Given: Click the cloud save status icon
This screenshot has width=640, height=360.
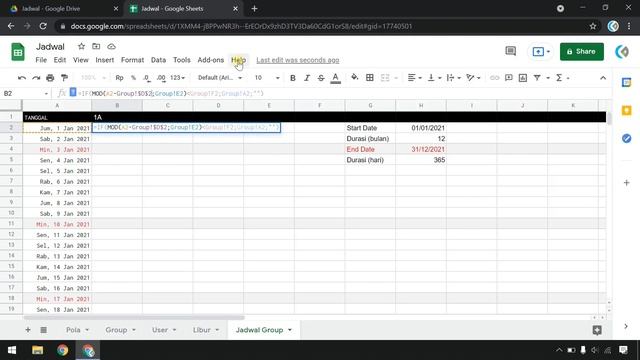Looking at the screenshot, I should (111, 47).
